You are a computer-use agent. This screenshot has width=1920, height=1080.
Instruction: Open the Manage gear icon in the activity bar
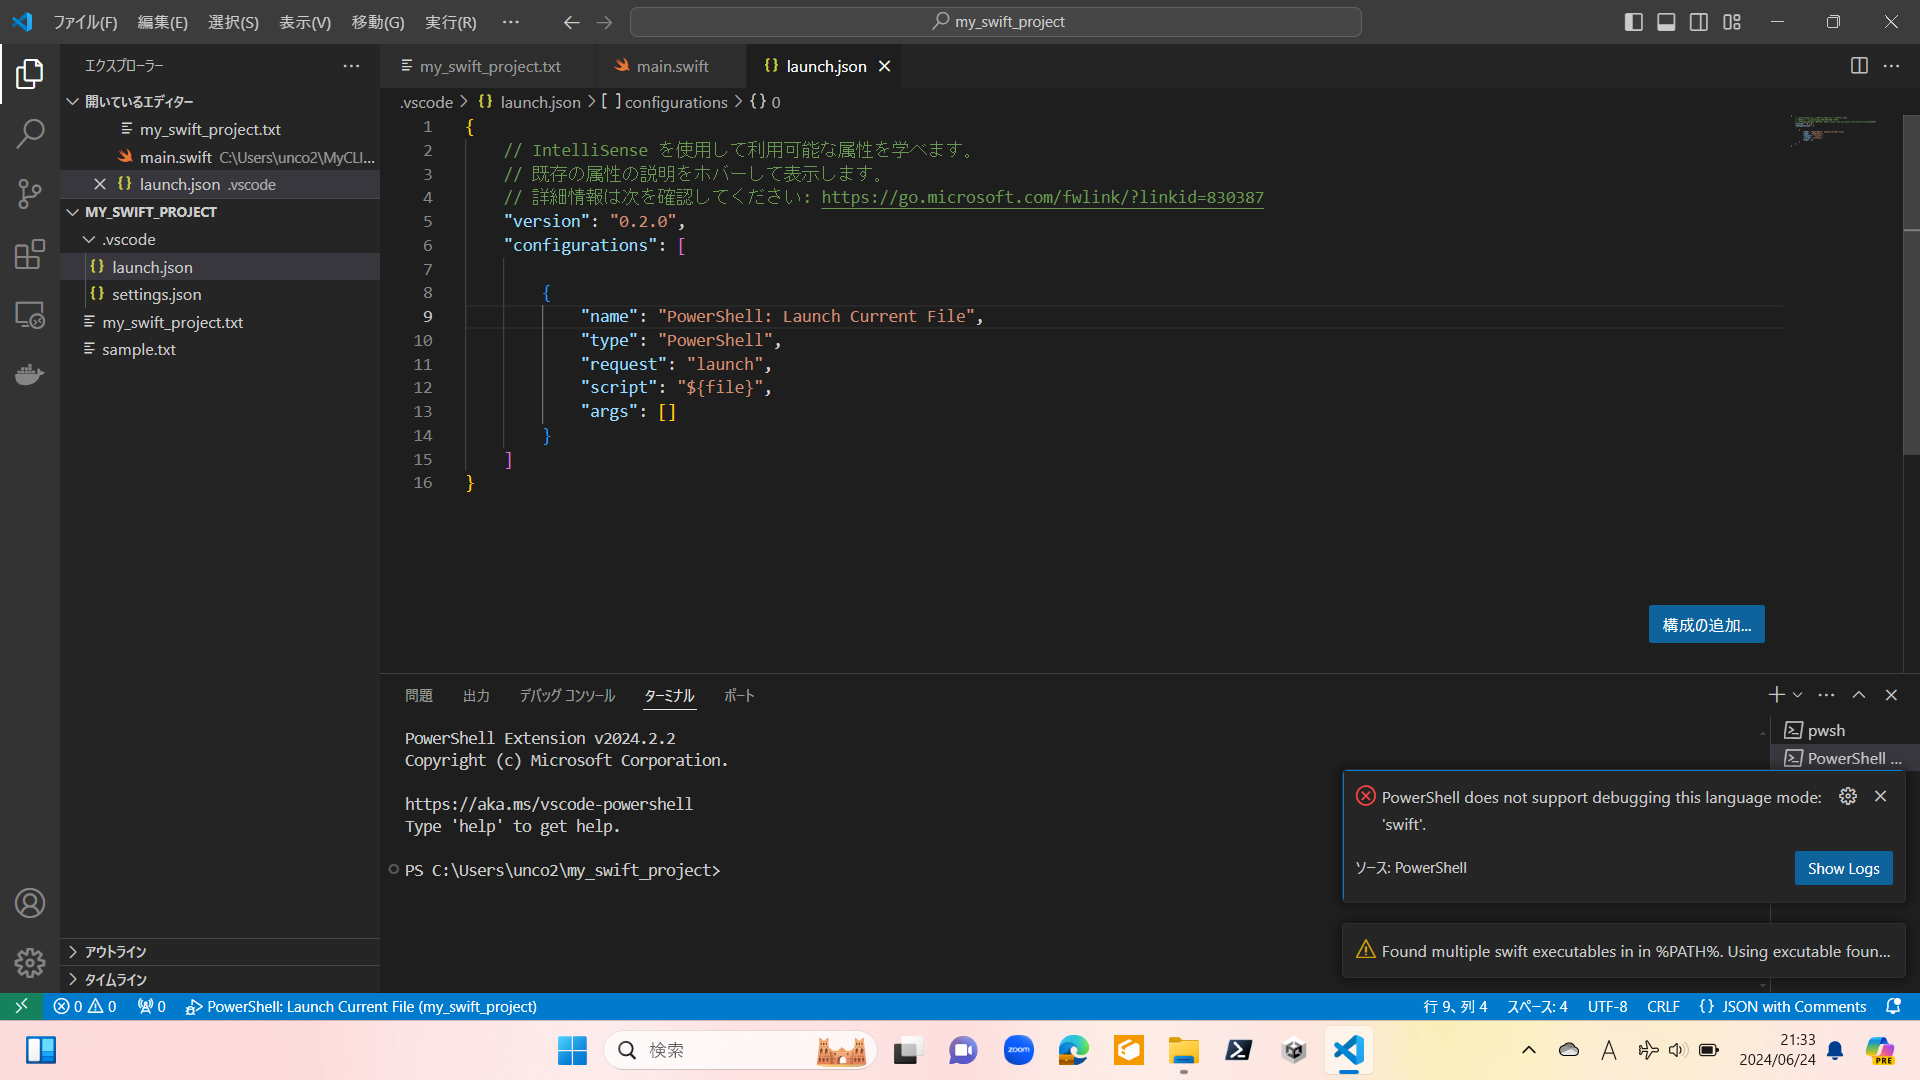click(x=30, y=962)
